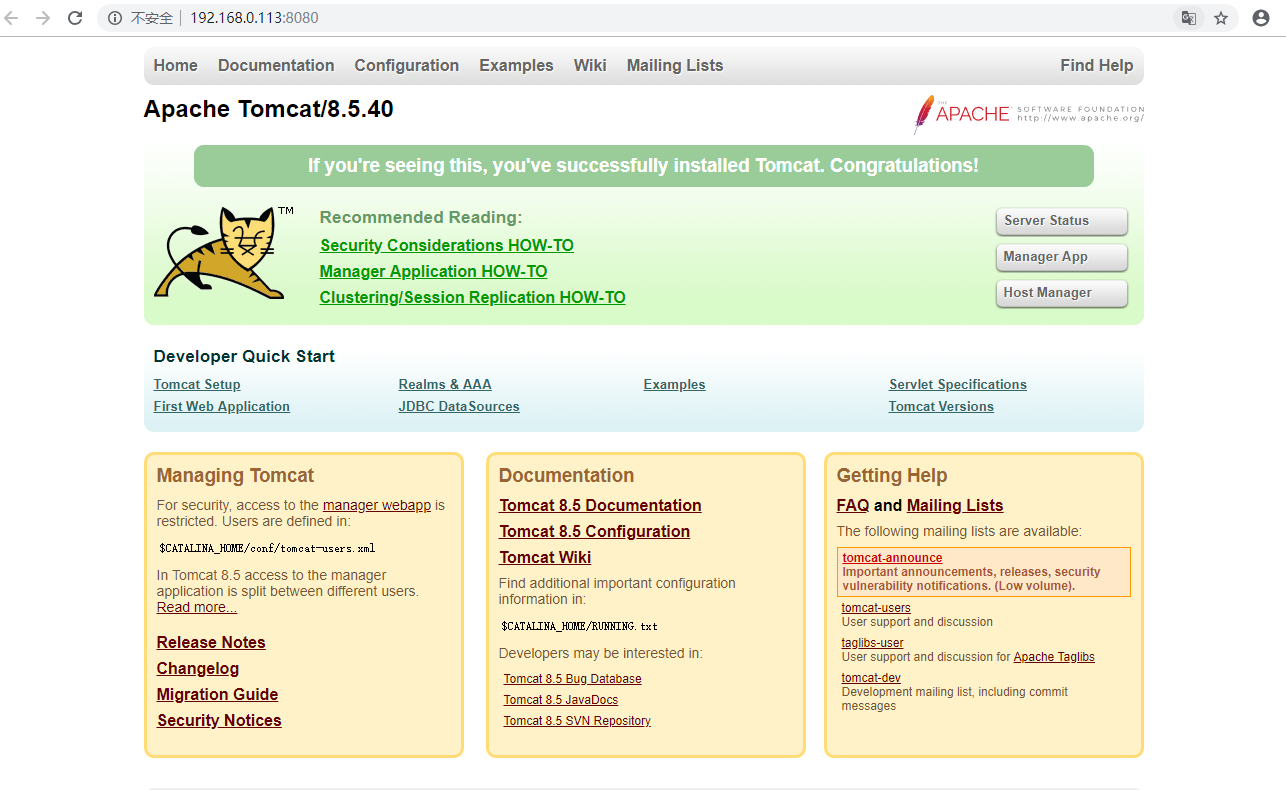The image size is (1286, 790).
Task: Click the Server Status button
Action: (x=1062, y=221)
